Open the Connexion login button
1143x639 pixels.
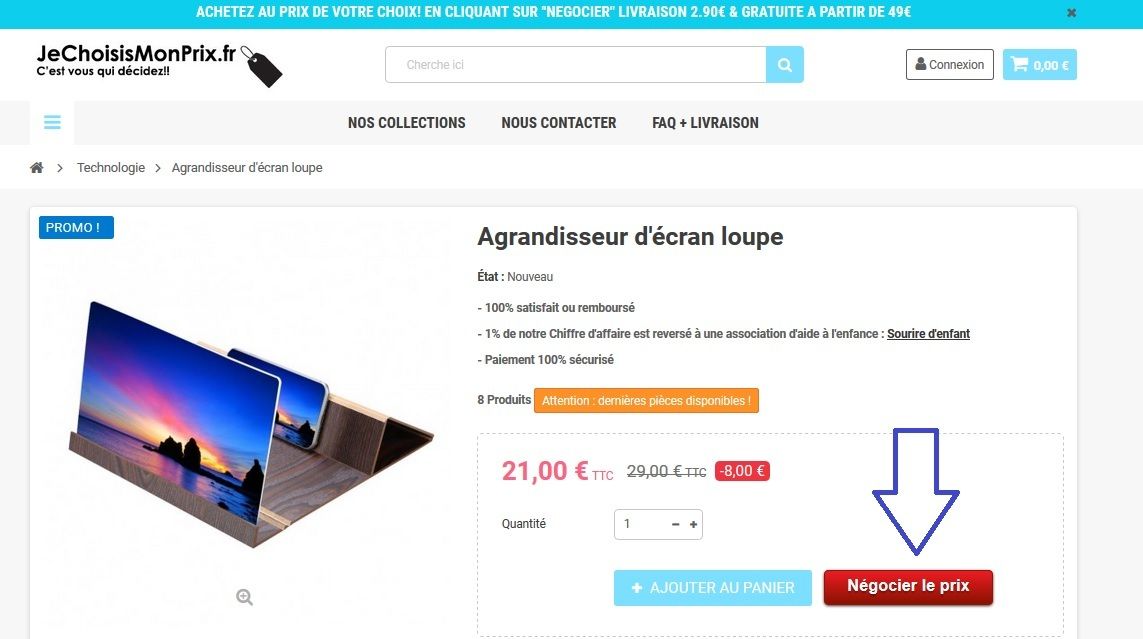click(949, 65)
